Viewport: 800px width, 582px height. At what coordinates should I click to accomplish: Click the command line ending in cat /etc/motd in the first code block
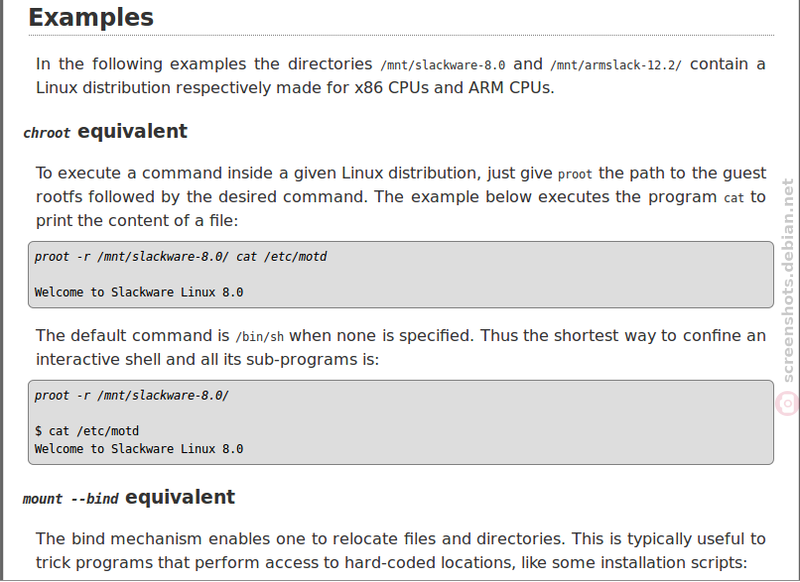181,257
